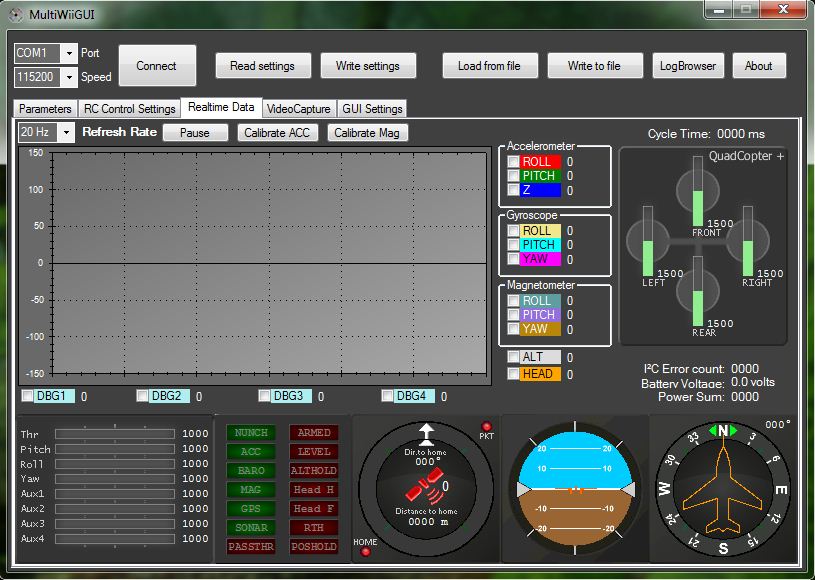
Task: Click the direction-to-home arrow icon
Action: coord(426,434)
